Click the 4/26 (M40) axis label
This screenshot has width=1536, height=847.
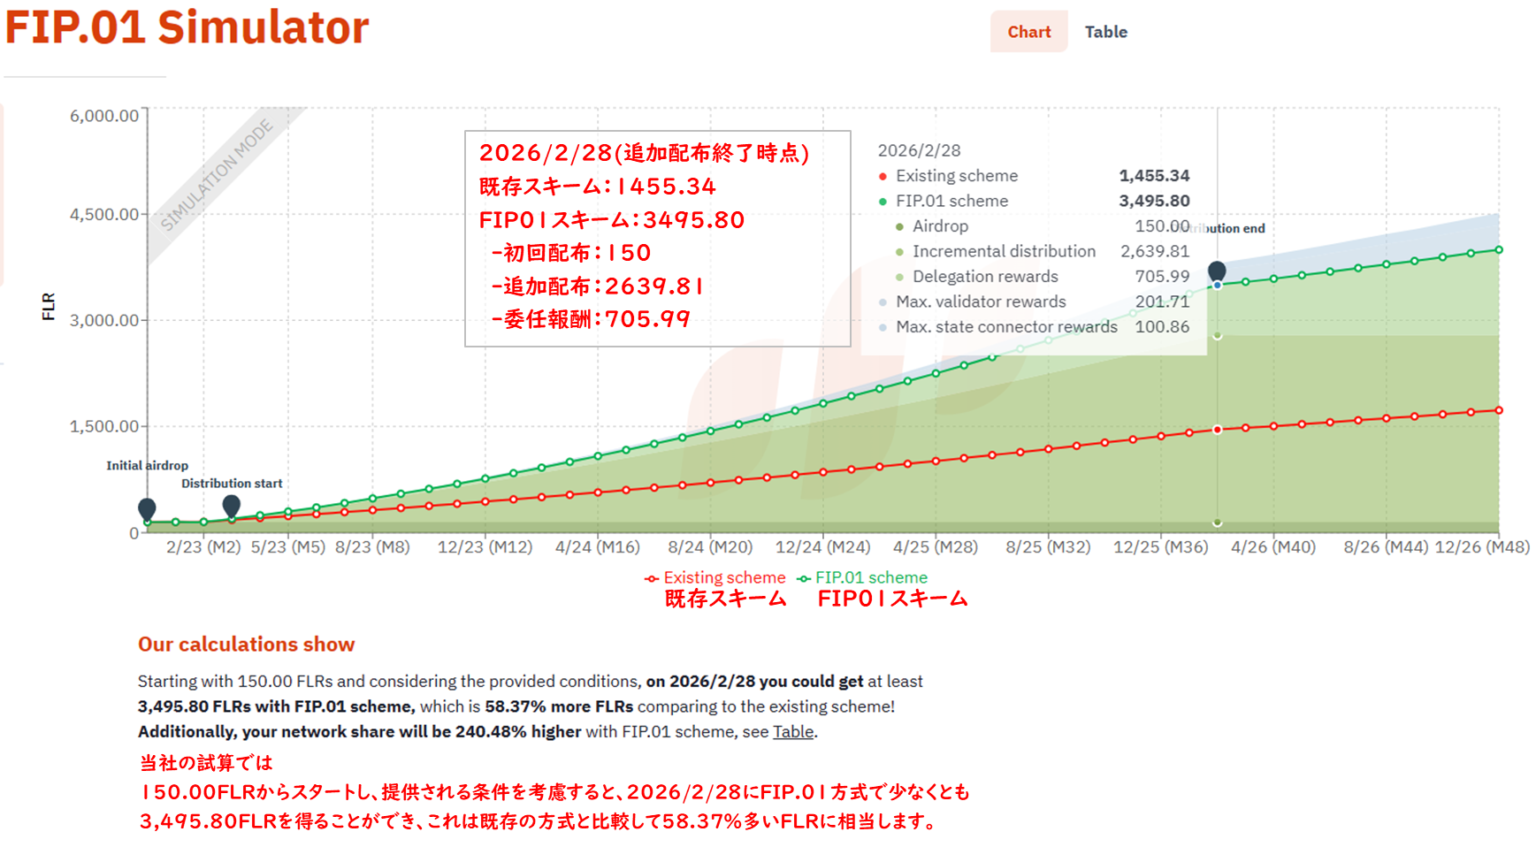(1273, 548)
